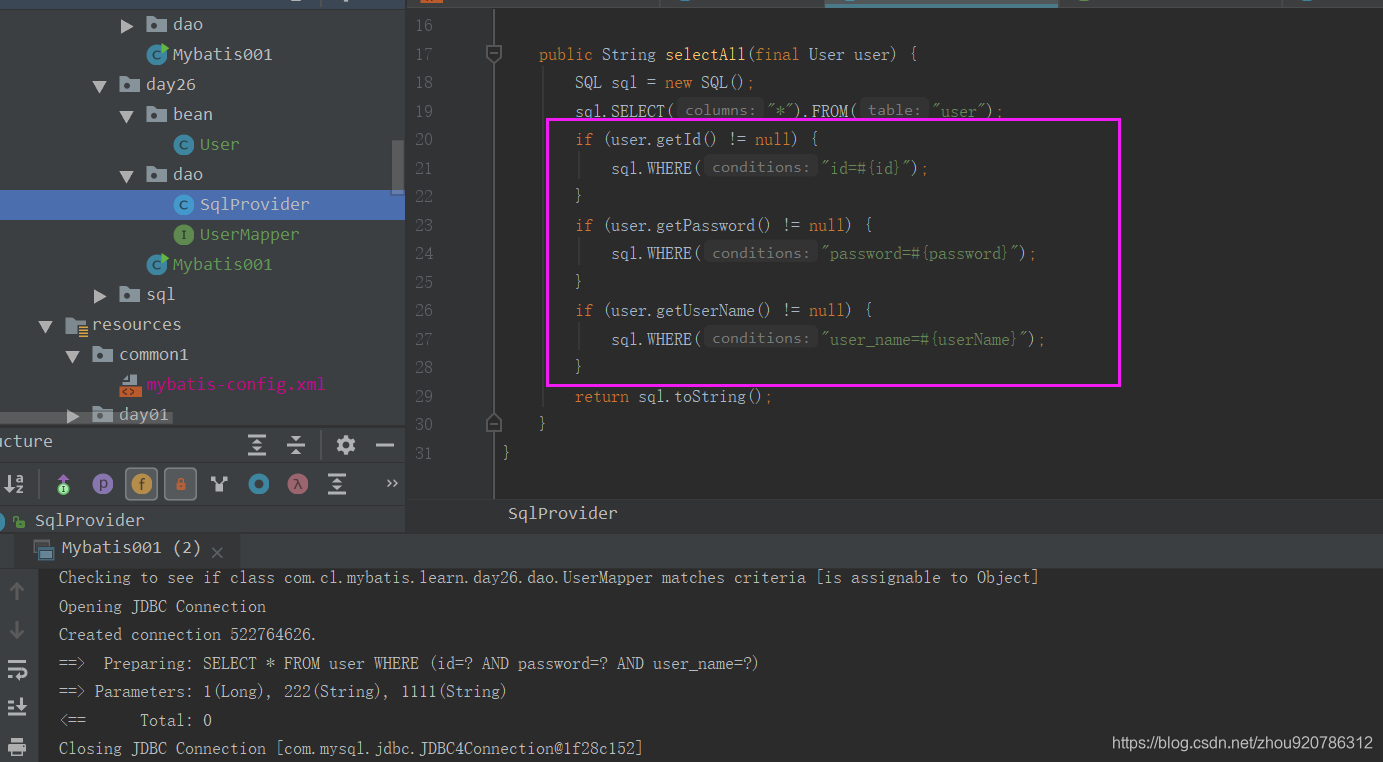Toggle Show Non-Public lock icon
Viewport: 1383px width, 762px height.
tap(180, 485)
